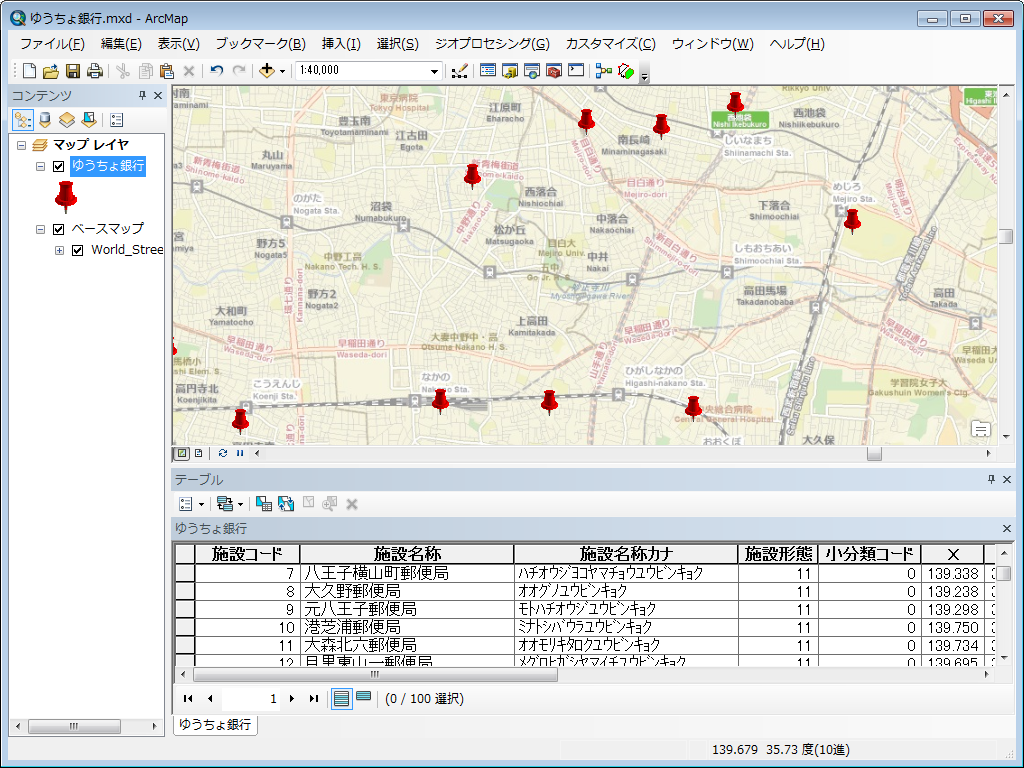This screenshot has width=1024, height=768.
Task: Toggle visibility of ベースマップ layer
Action: coord(59,229)
